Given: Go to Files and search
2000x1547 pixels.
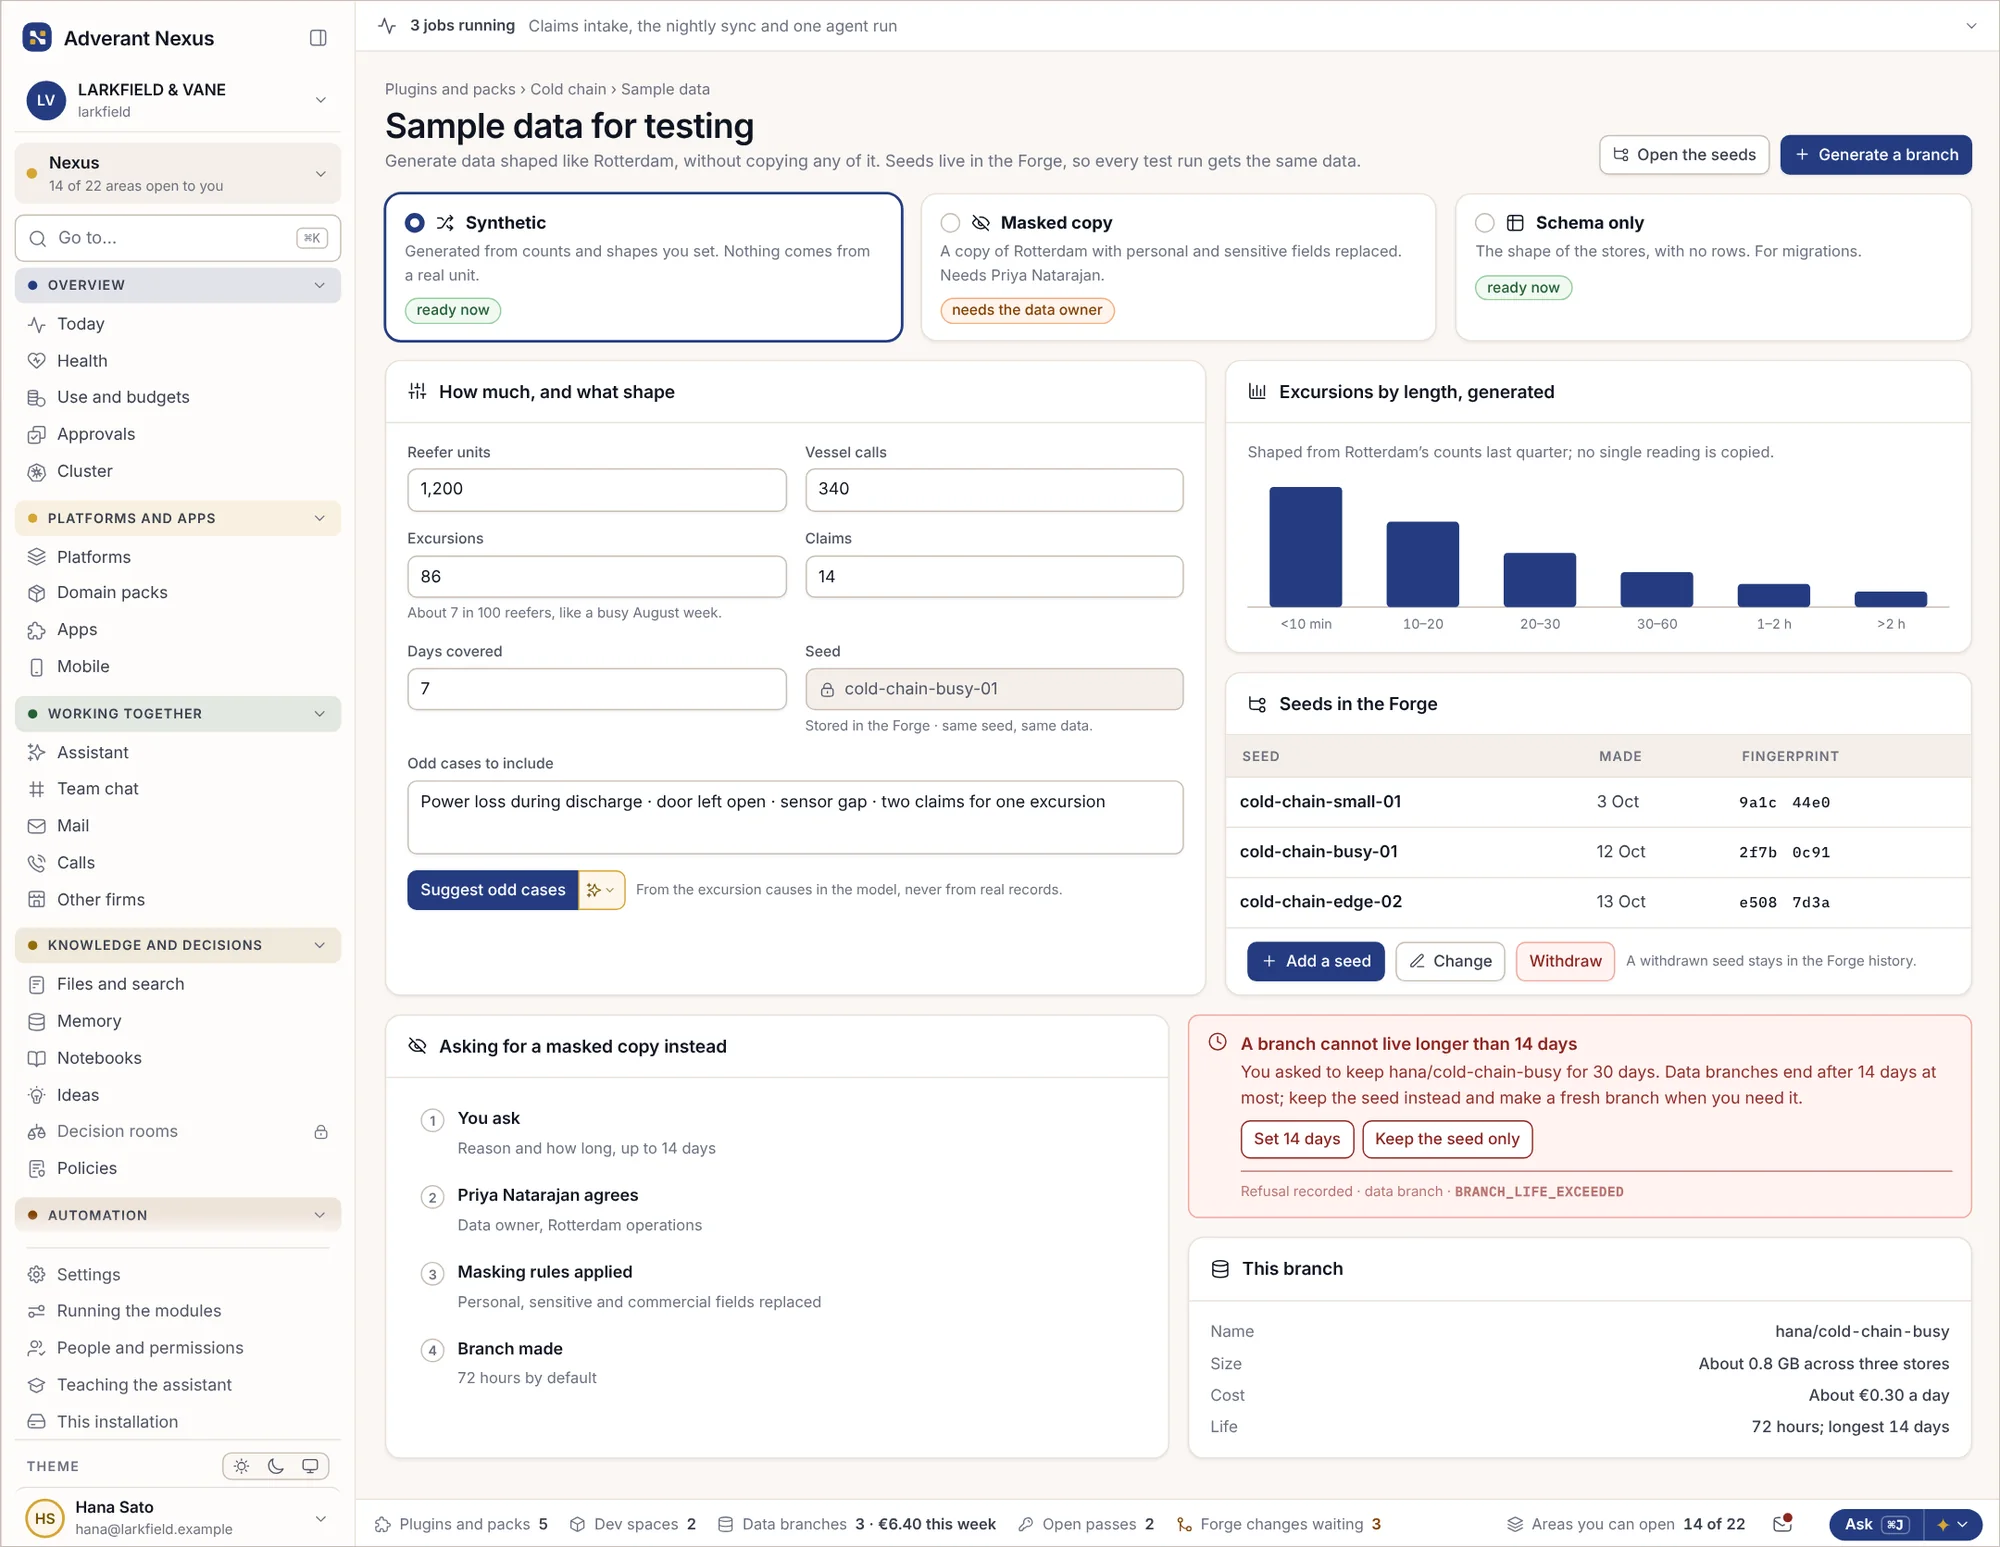Looking at the screenshot, I should point(121,984).
